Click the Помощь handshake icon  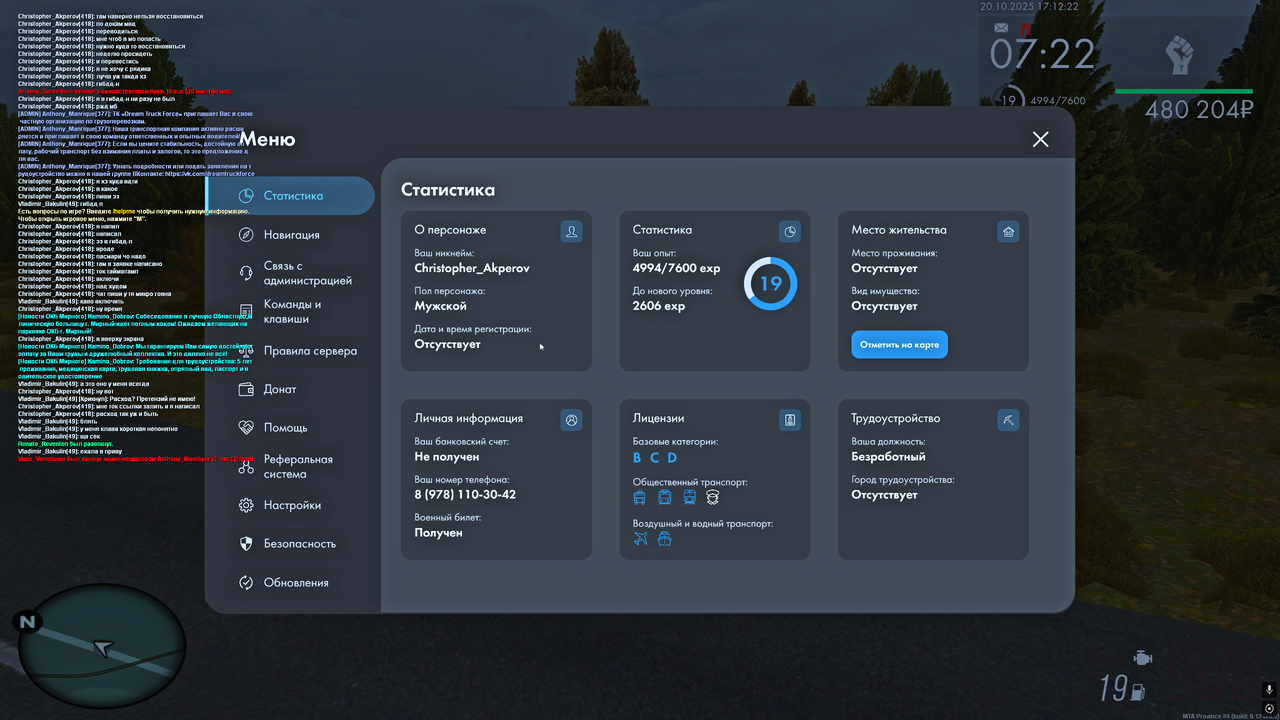pos(246,427)
